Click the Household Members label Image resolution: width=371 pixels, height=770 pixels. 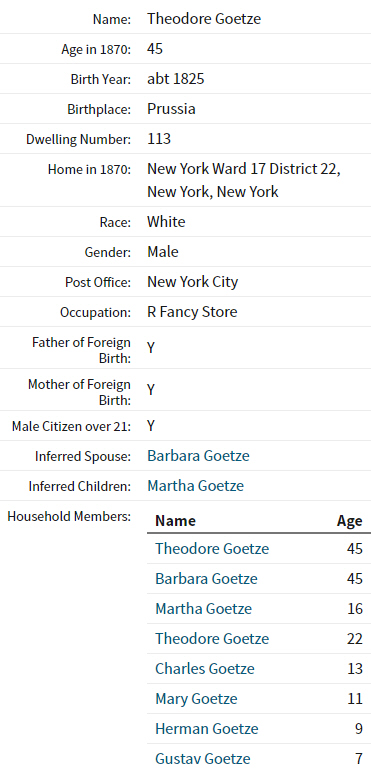point(69,516)
